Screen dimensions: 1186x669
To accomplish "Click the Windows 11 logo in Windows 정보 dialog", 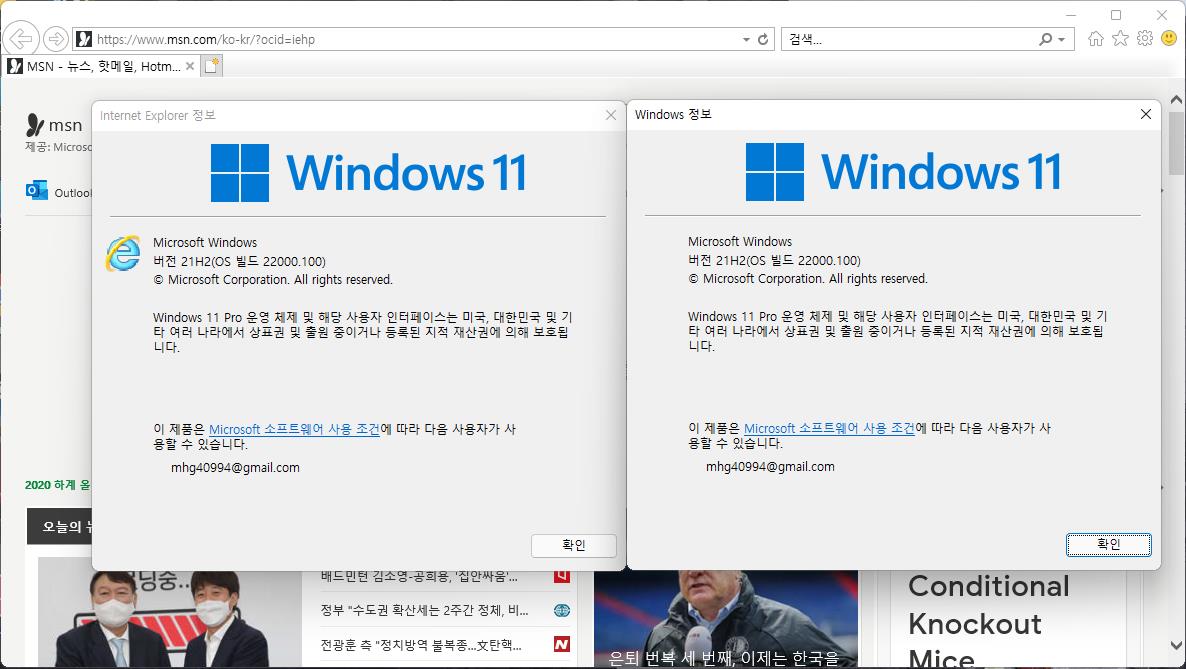I will click(x=903, y=172).
